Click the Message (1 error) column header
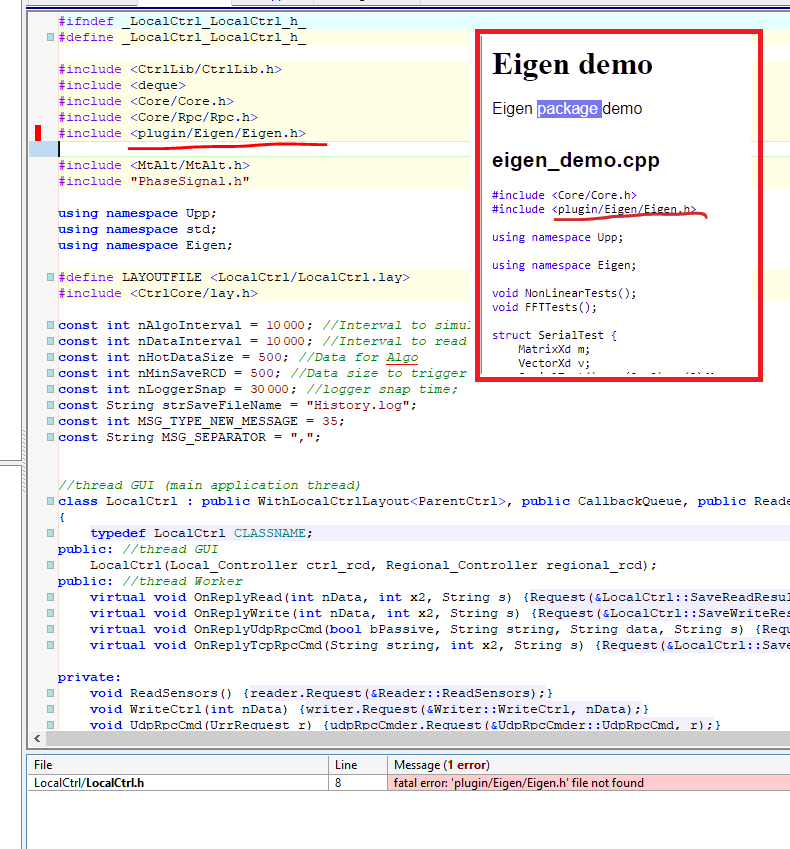This screenshot has height=849, width=790. point(587,764)
